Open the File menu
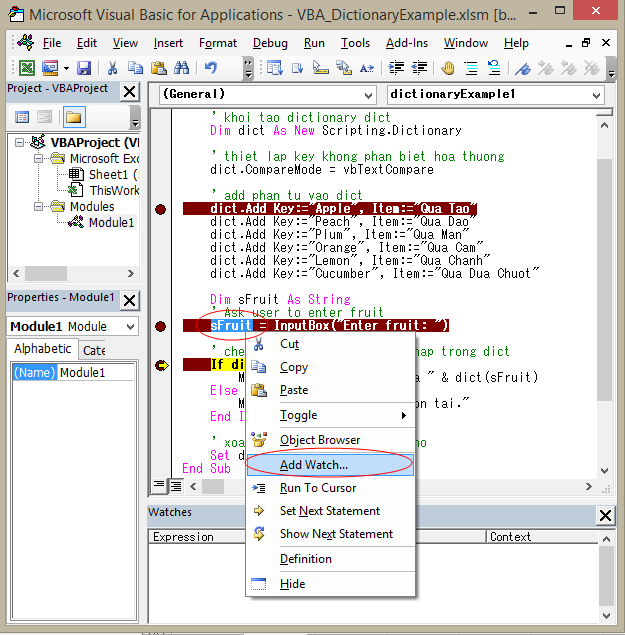625x635 pixels. (52, 43)
